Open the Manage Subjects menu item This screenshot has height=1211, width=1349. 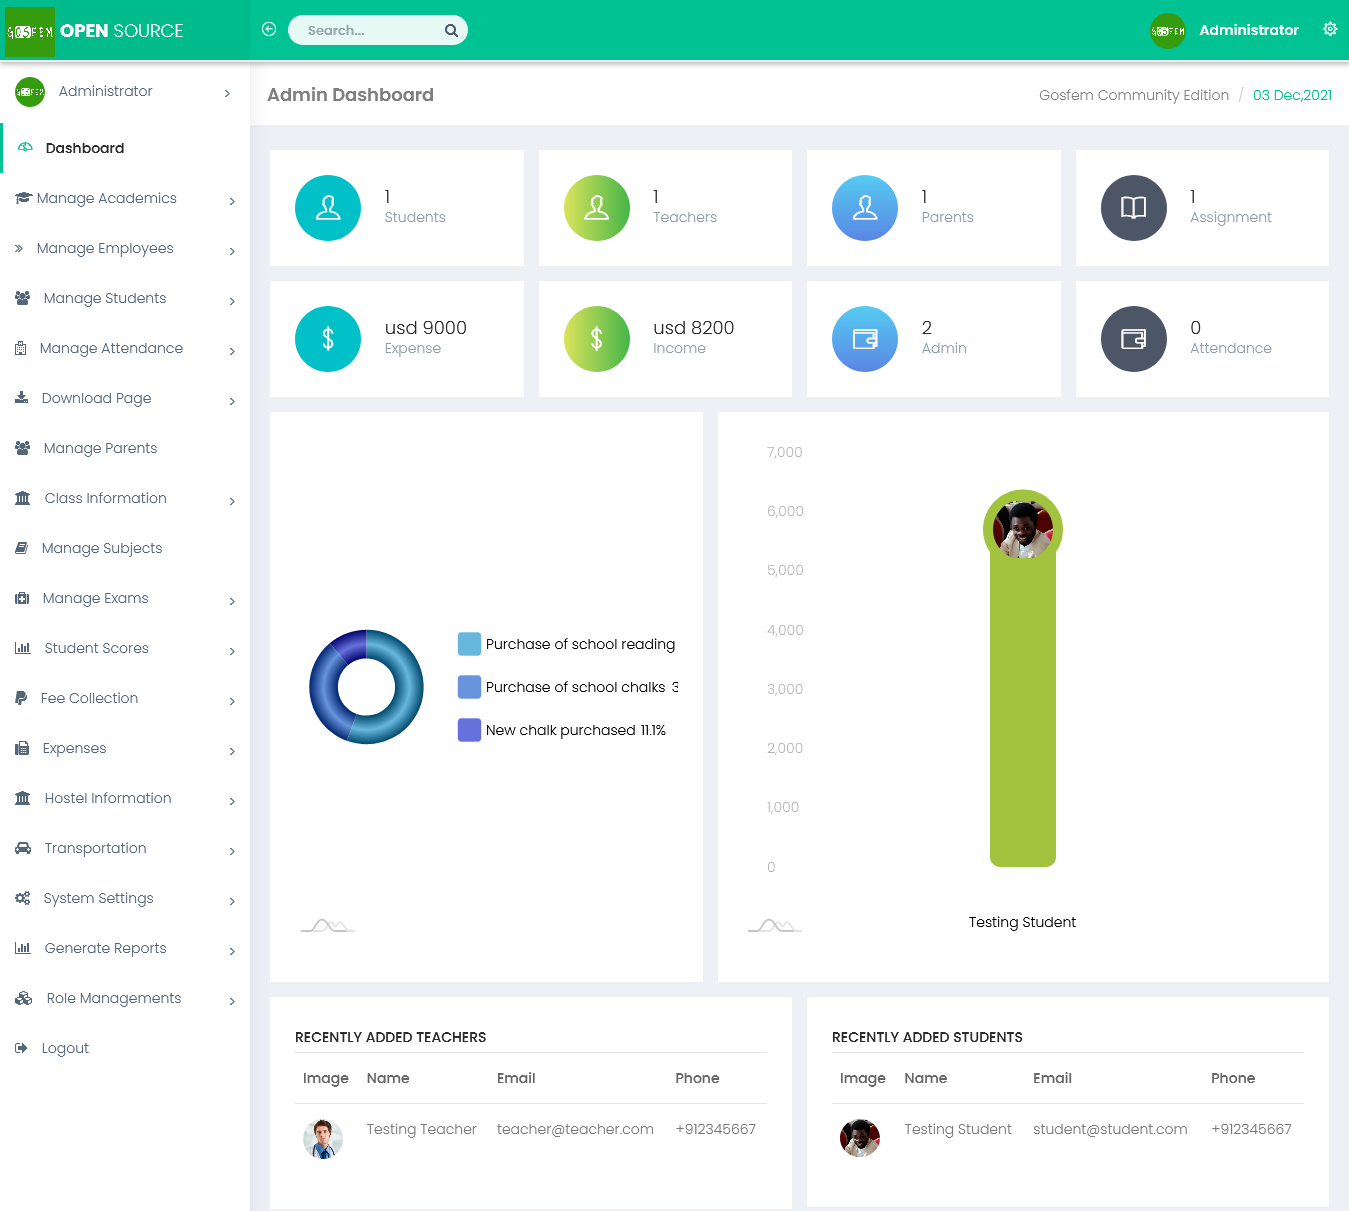pos(101,548)
